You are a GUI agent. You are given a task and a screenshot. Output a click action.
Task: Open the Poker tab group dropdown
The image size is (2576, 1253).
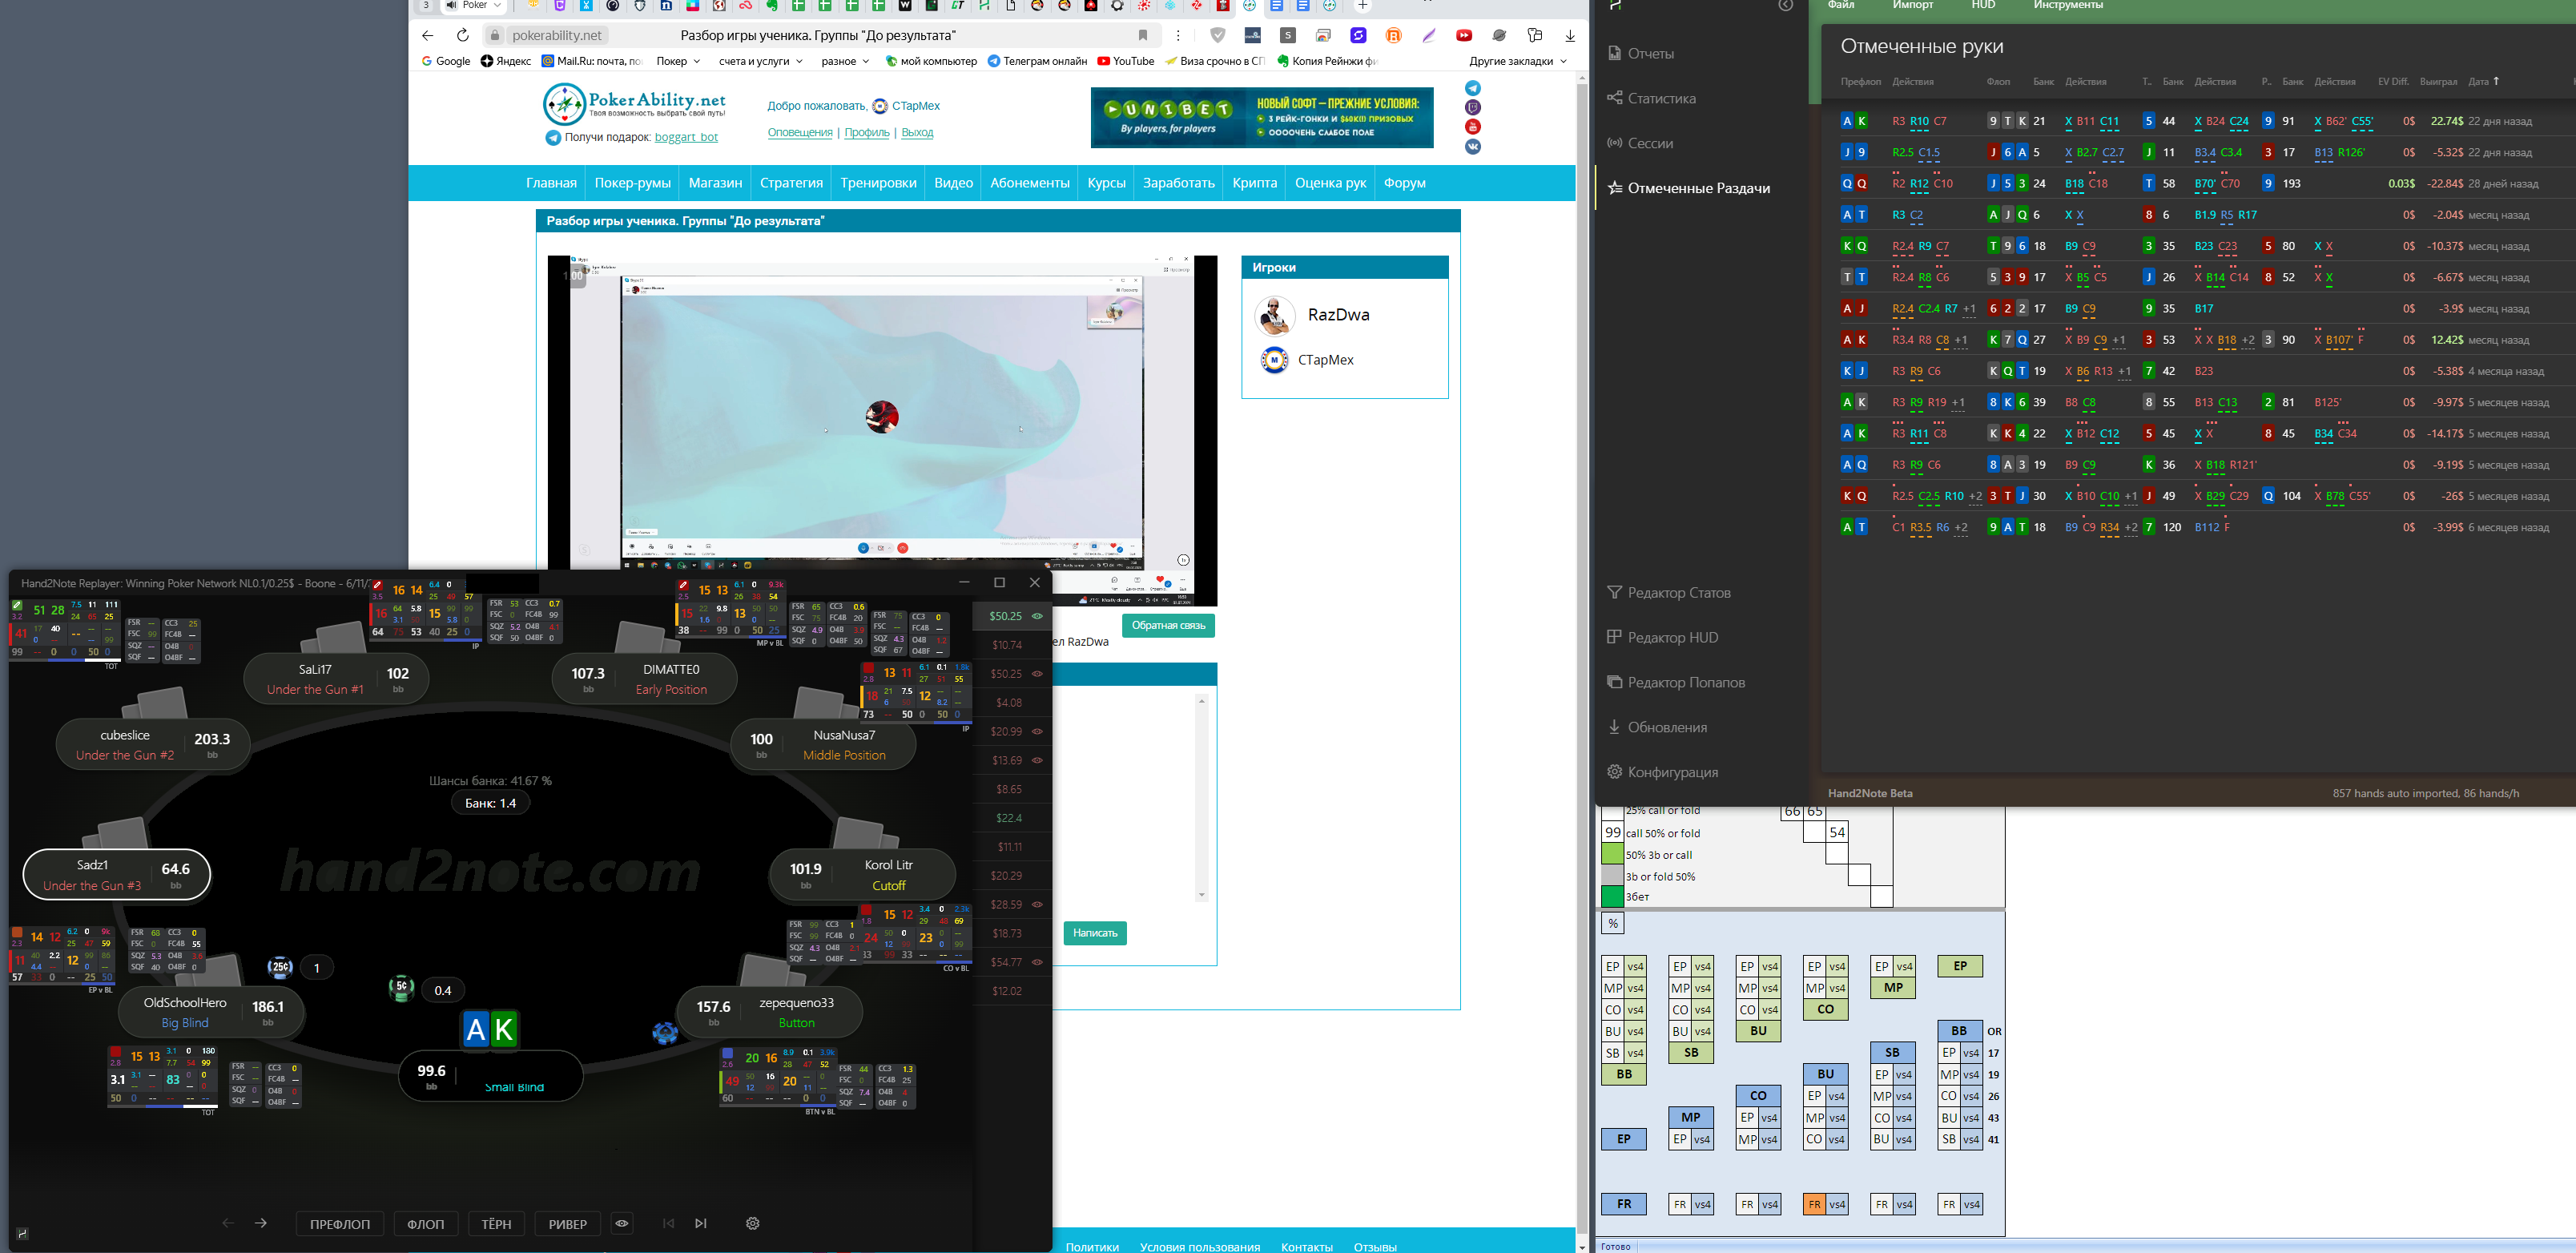pyautogui.click(x=473, y=5)
